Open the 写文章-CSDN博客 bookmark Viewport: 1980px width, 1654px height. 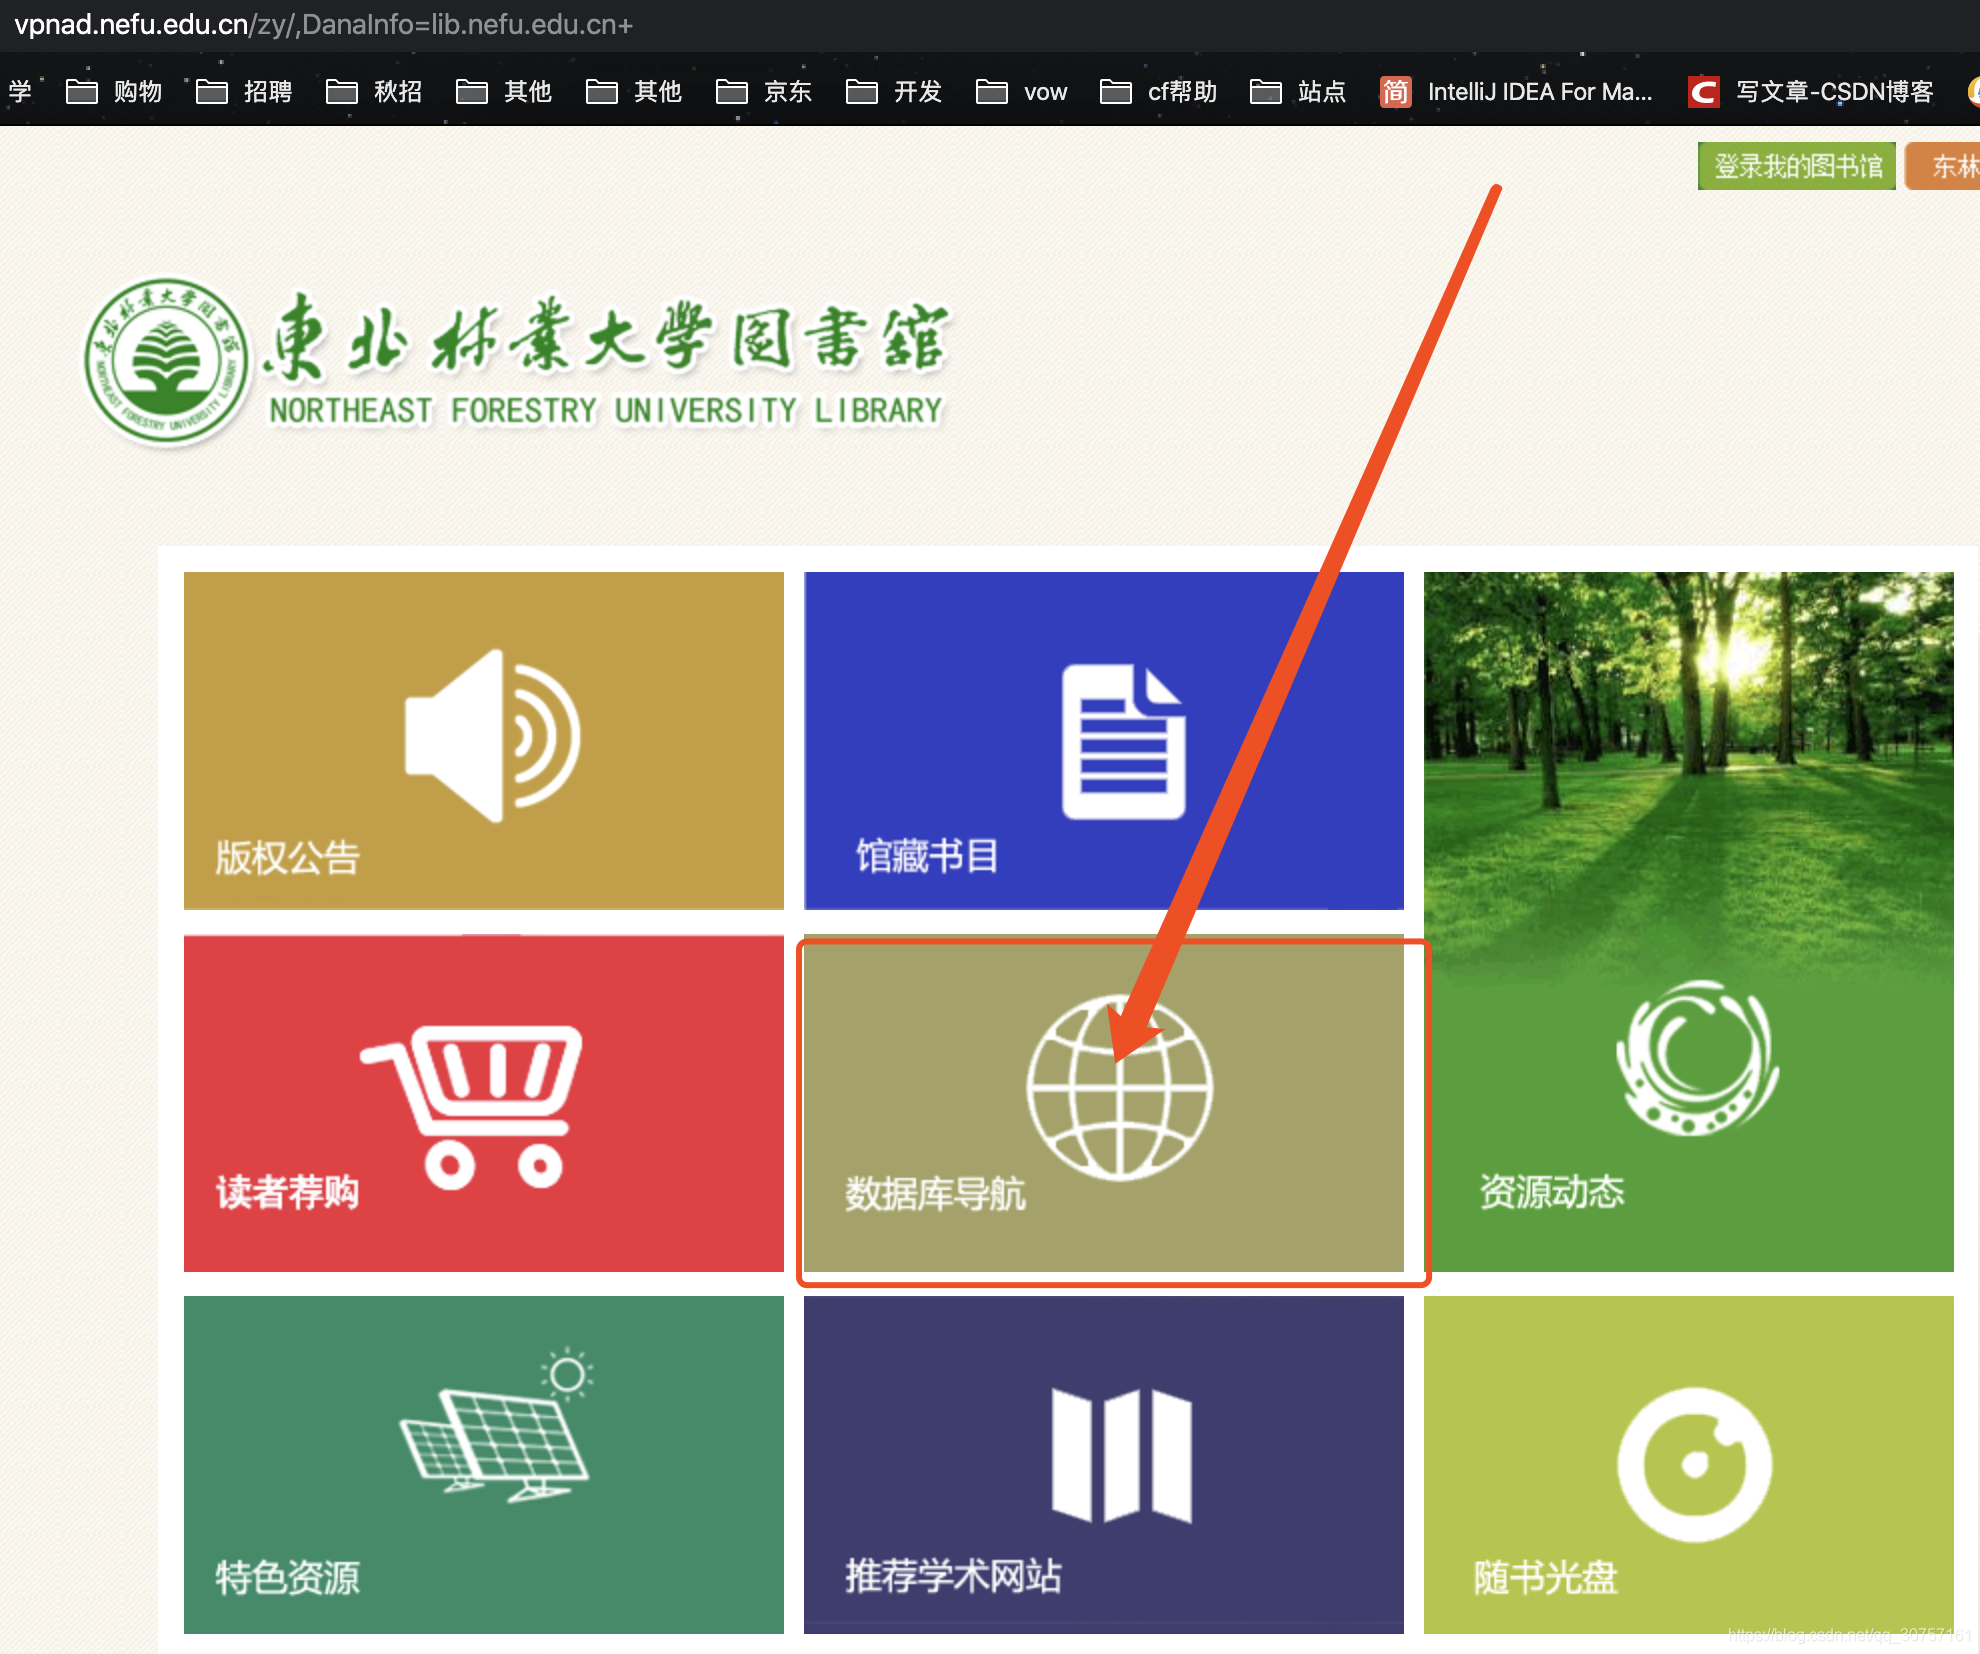(1811, 92)
